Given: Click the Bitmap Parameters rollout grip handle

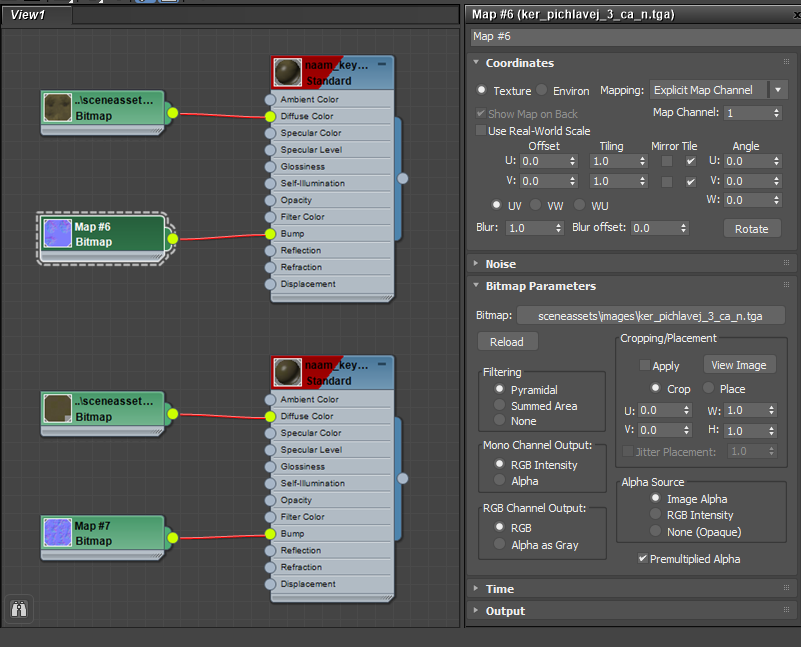Looking at the screenshot, I should 786,285.
